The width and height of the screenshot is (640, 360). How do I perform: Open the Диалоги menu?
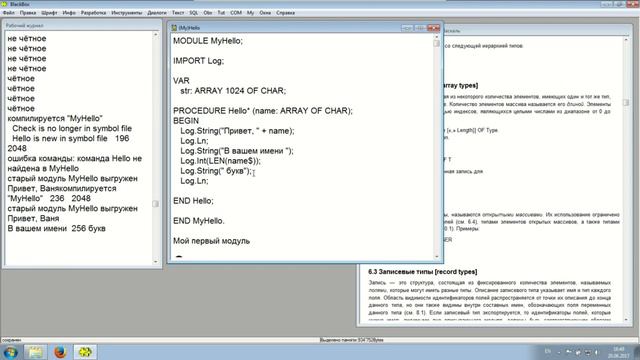pos(157,13)
